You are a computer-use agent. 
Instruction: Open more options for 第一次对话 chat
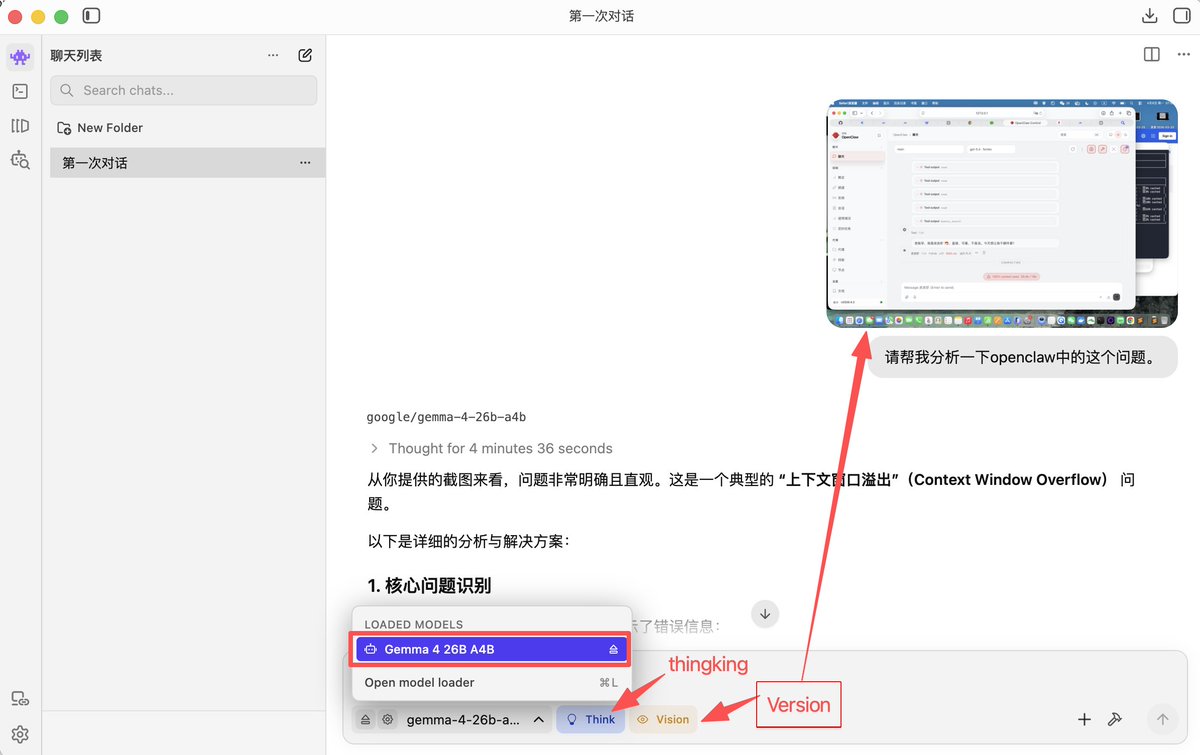pyautogui.click(x=305, y=163)
